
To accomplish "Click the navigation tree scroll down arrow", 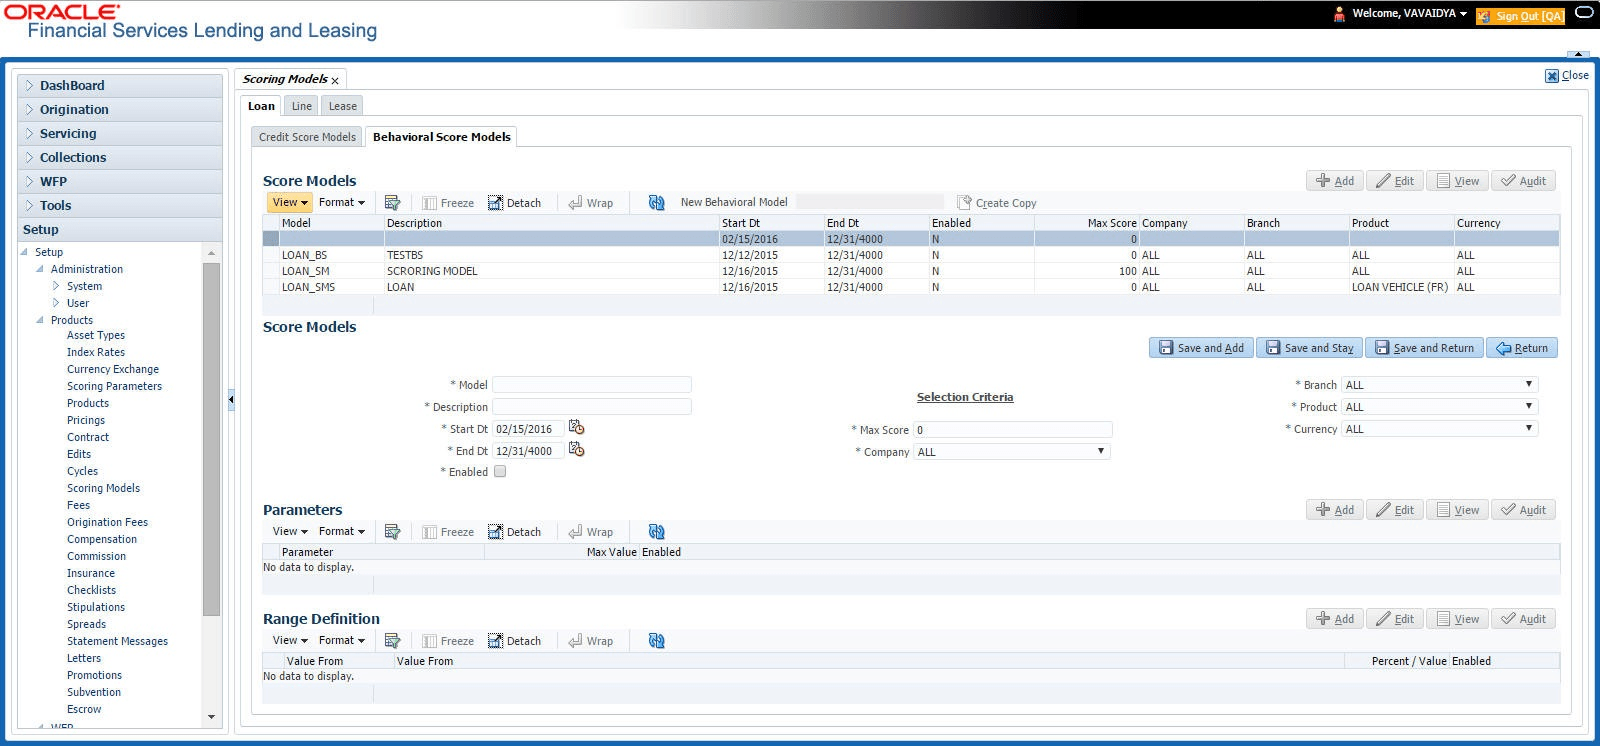I will (211, 717).
